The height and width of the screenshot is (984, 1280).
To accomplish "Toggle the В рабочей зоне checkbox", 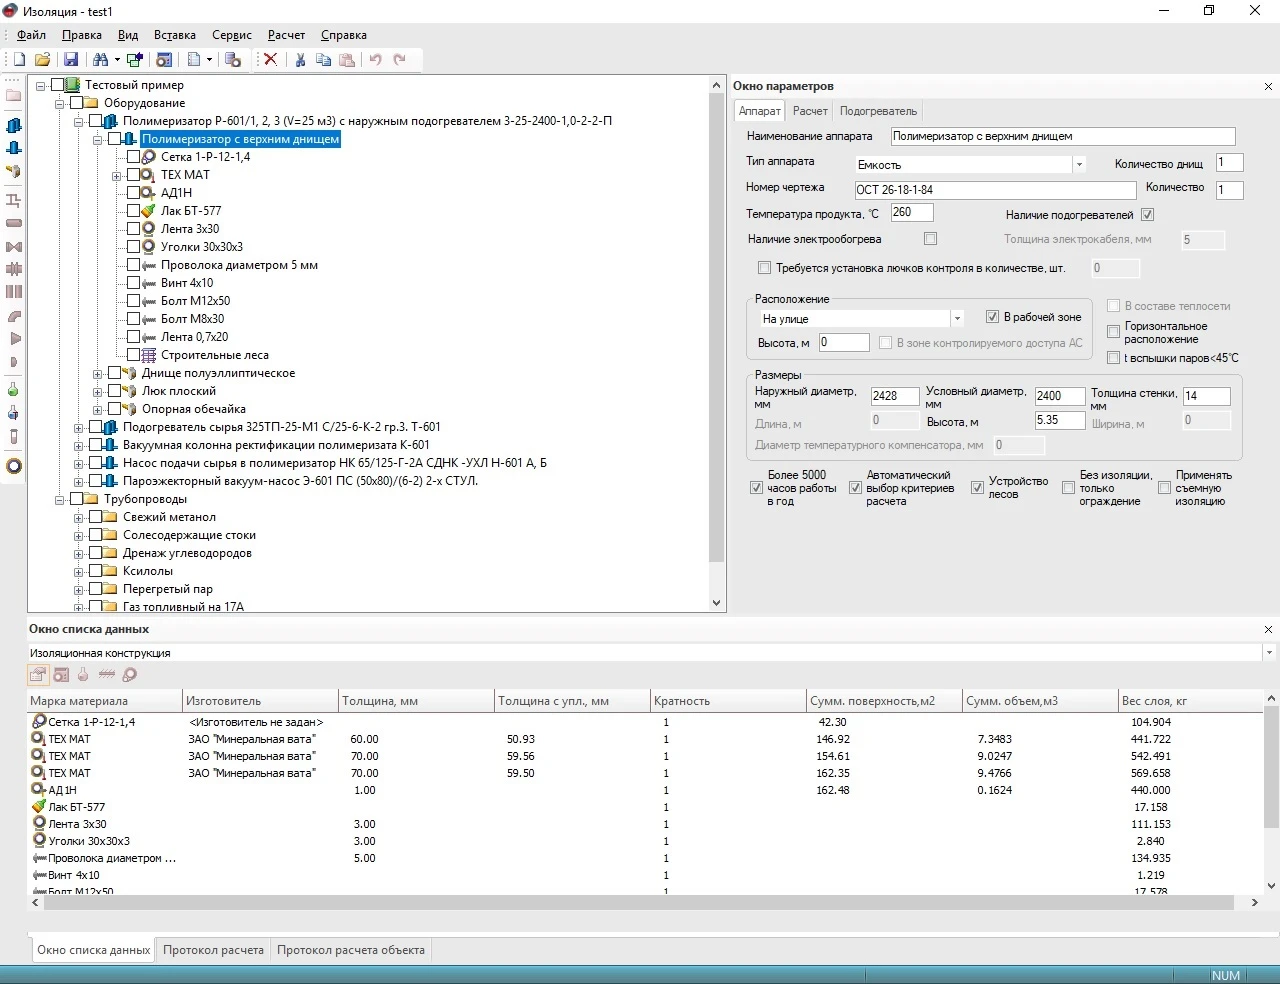I will (992, 317).
